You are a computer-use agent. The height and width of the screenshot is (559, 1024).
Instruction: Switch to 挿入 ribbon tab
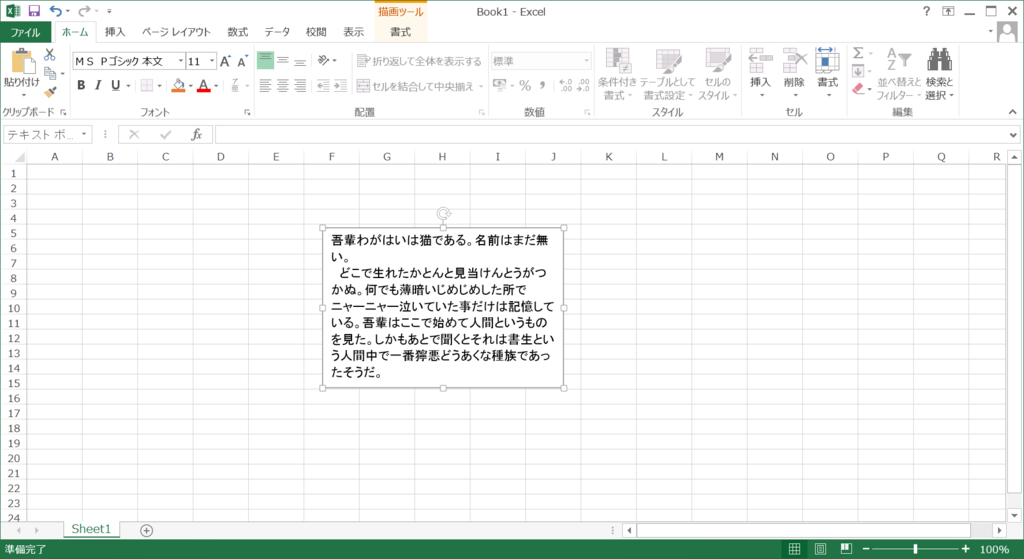tap(115, 32)
